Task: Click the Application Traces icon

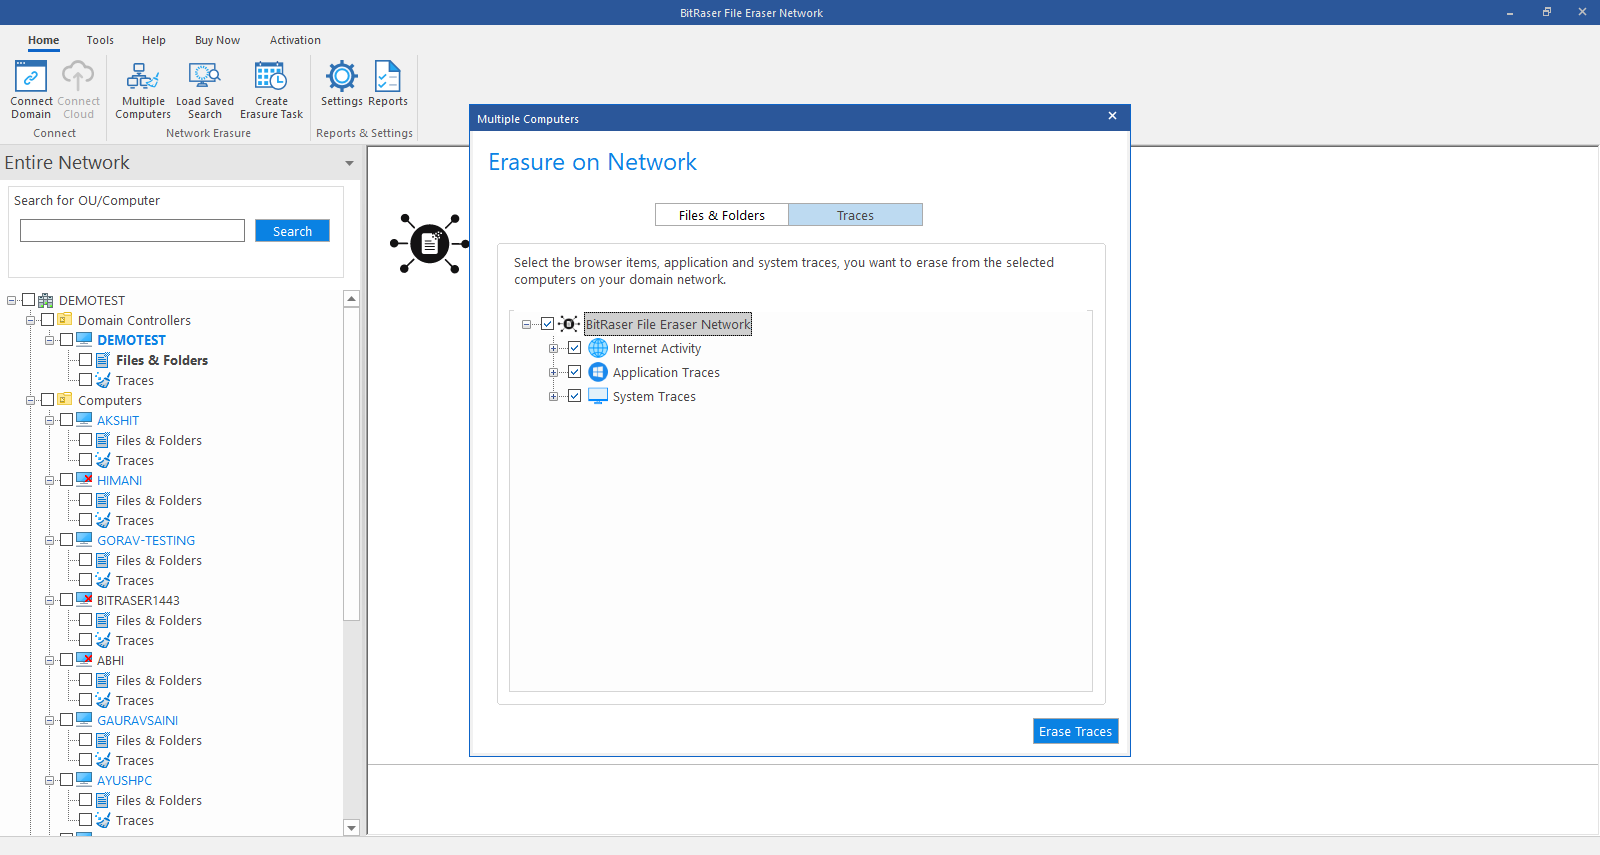Action: pyautogui.click(x=598, y=372)
